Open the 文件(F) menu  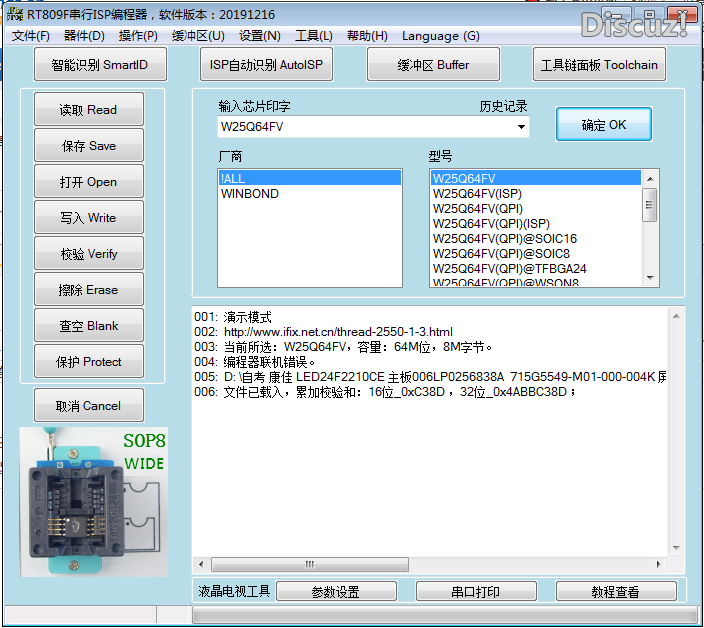click(x=31, y=36)
